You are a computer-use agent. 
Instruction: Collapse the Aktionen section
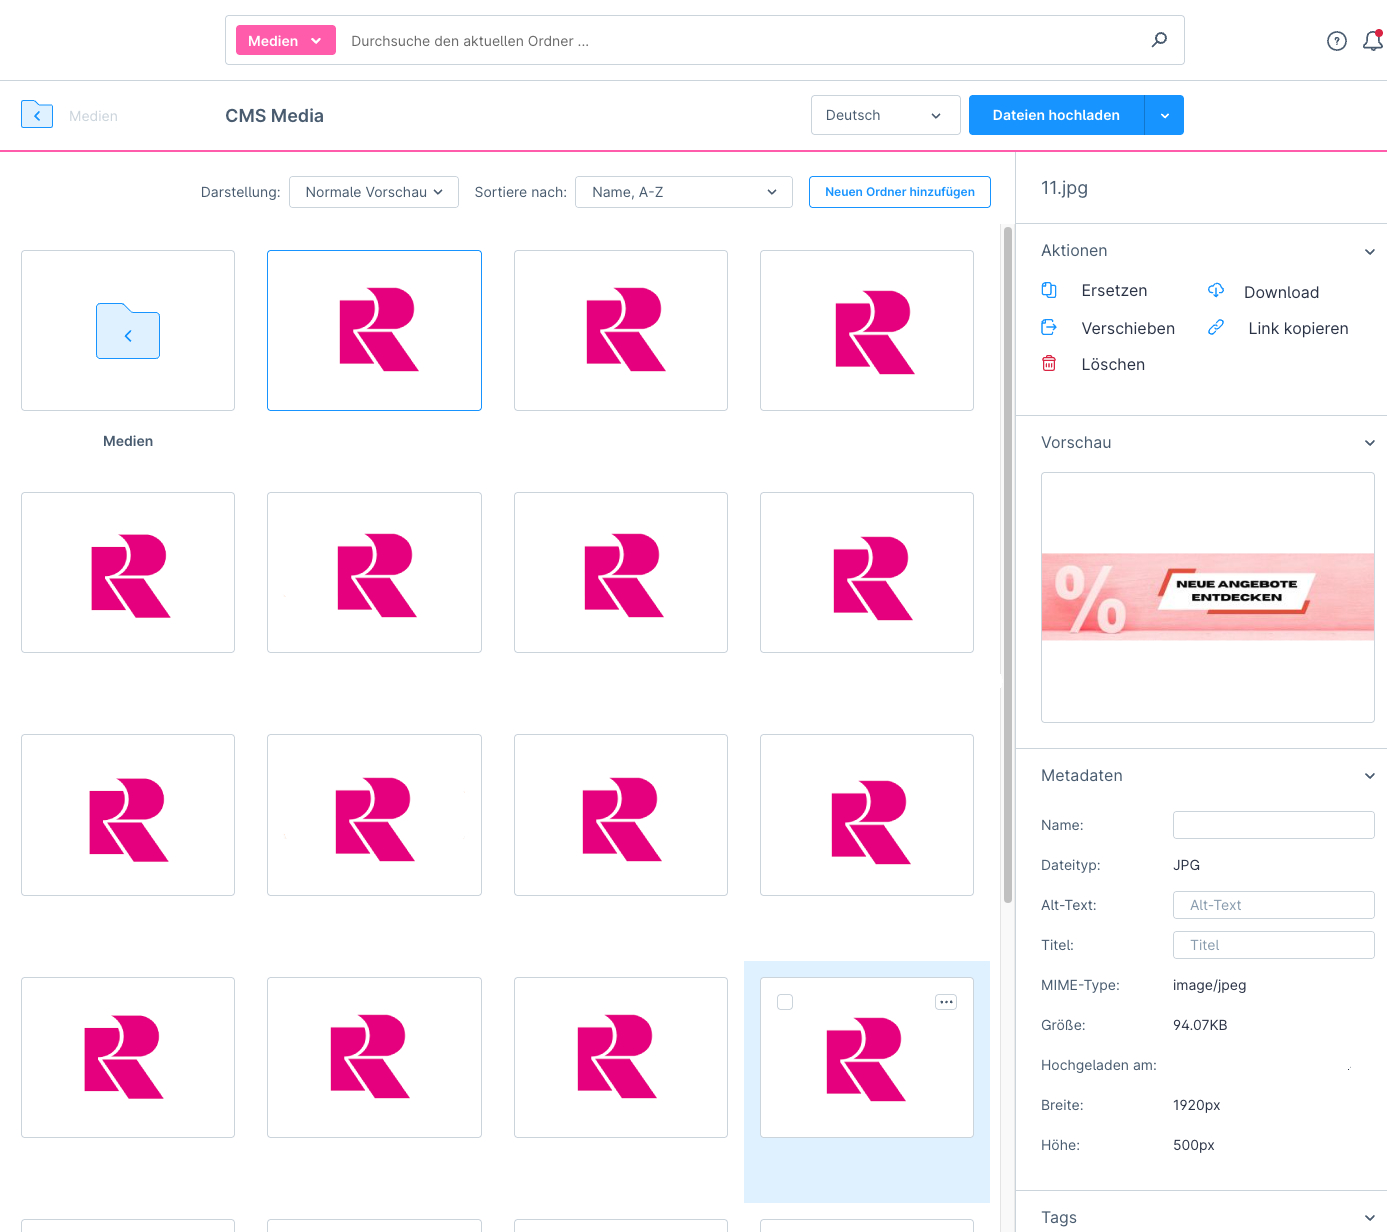click(1370, 251)
